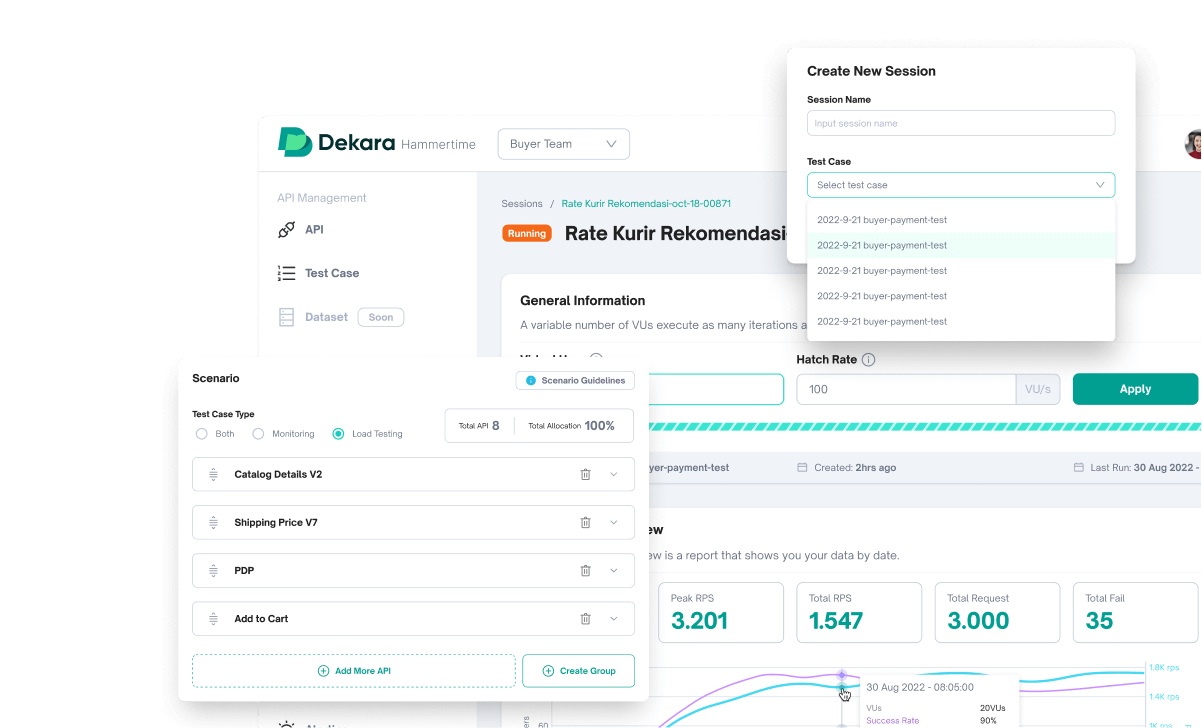
Task: Click the Add to Cart drag handle
Action: tap(213, 618)
